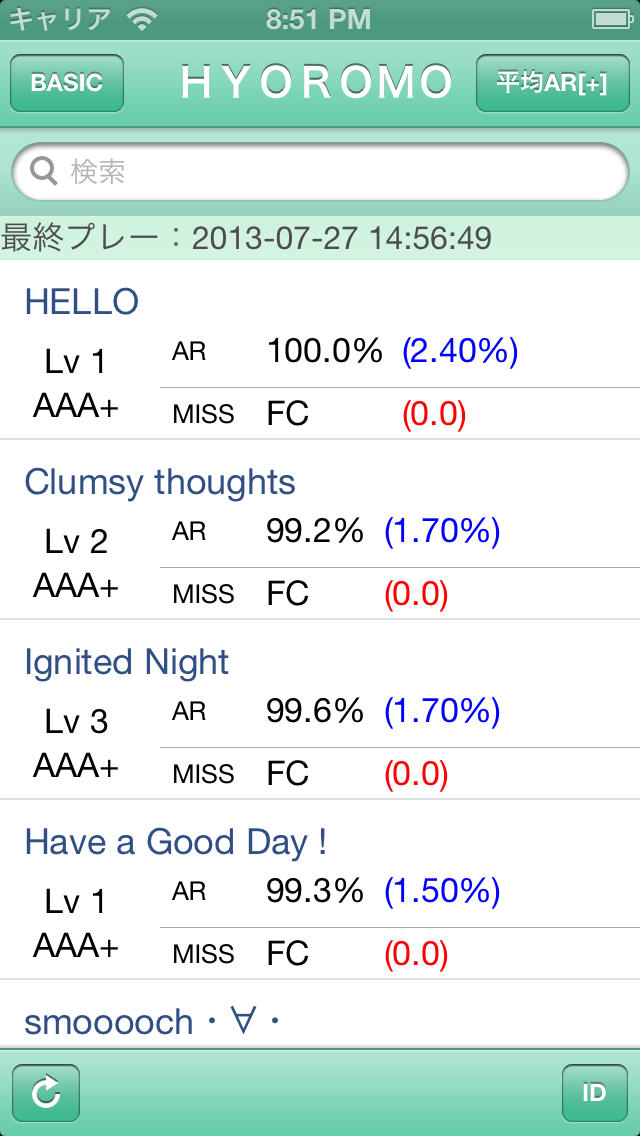This screenshot has width=640, height=1136.
Task: Toggle sort order 平均AR[+]
Action: coord(552,83)
